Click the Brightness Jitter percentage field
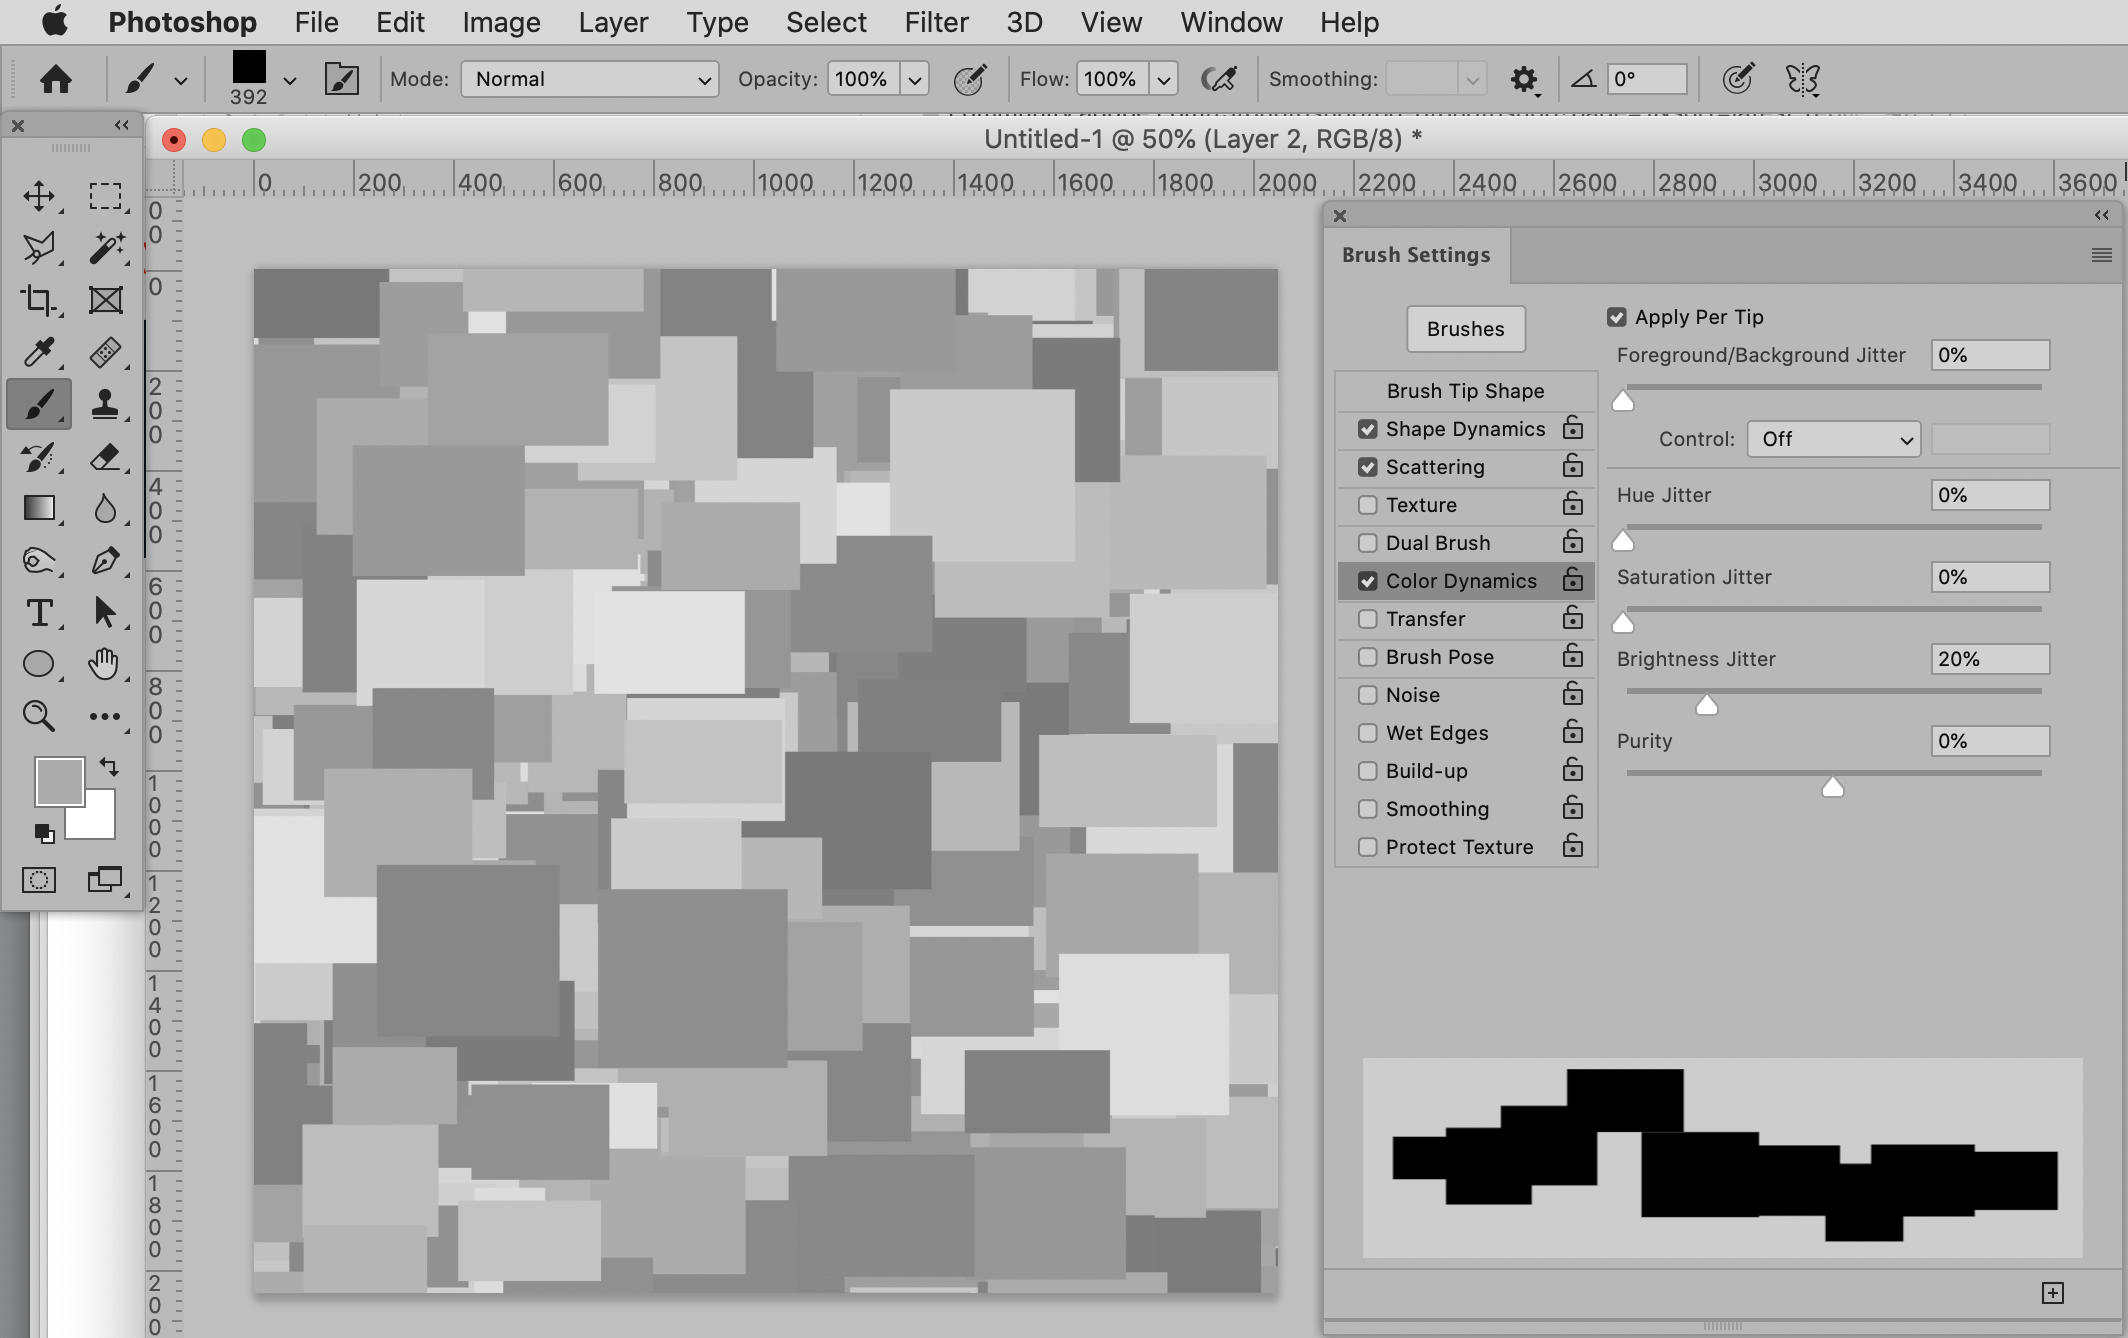Image resolution: width=2128 pixels, height=1338 pixels. 1988,658
